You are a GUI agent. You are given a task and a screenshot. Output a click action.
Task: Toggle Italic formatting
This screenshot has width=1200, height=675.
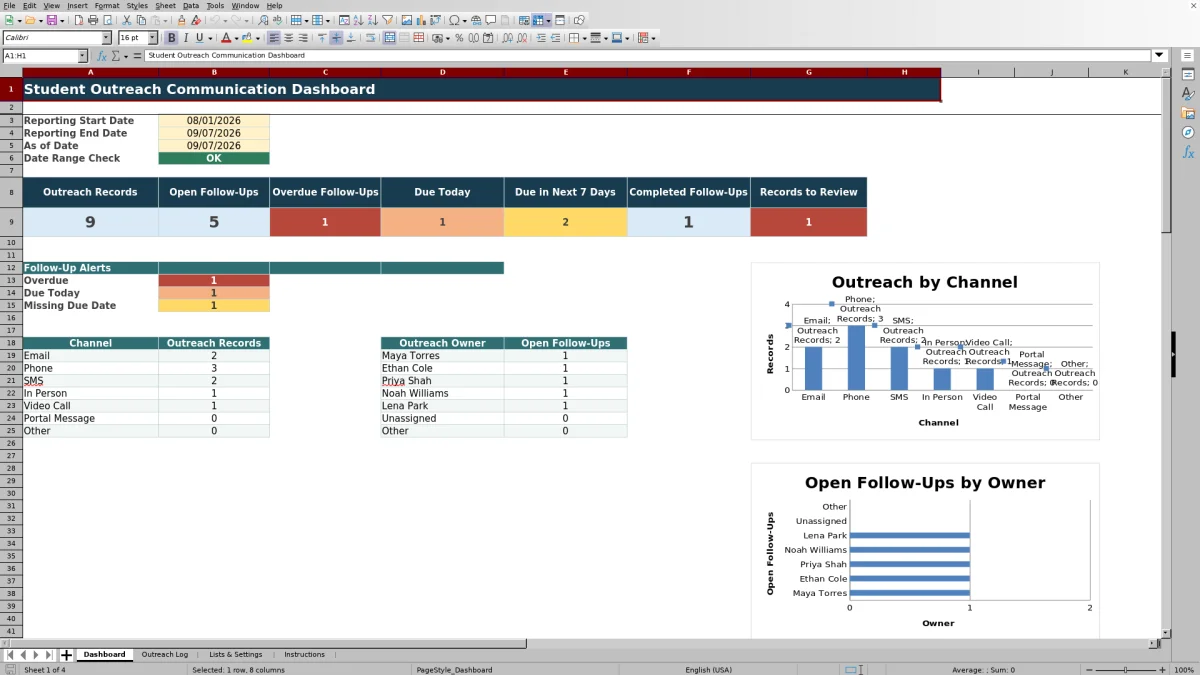(x=186, y=38)
